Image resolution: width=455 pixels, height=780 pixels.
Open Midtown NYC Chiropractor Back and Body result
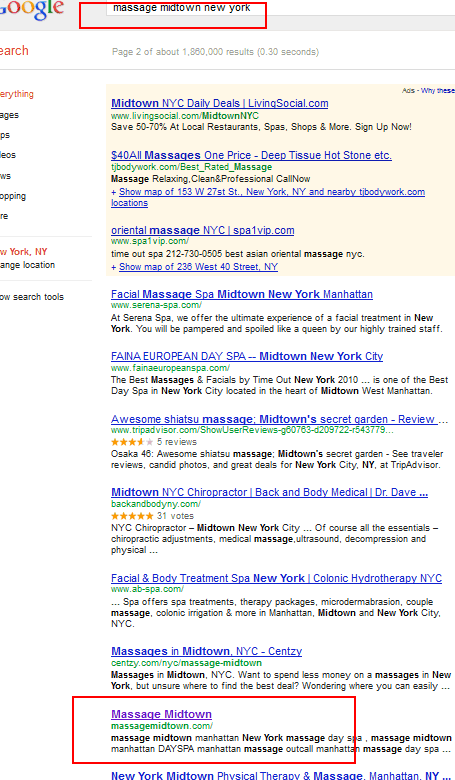click(x=269, y=492)
